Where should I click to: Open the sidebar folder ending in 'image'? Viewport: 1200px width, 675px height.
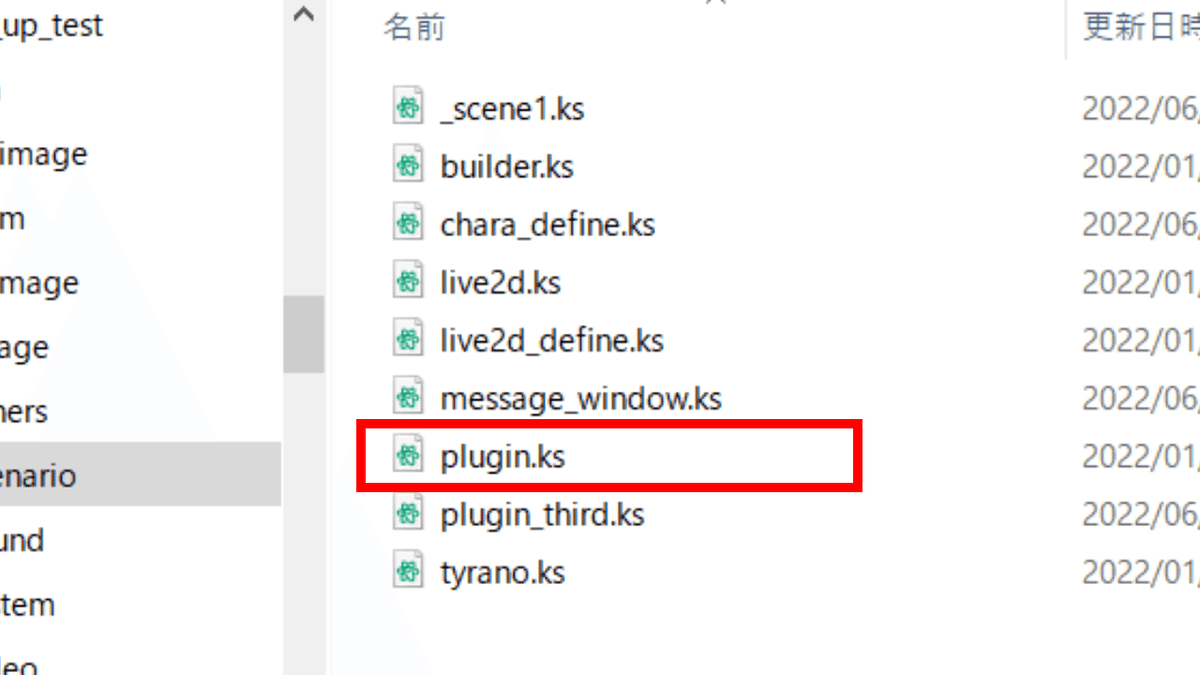click(44, 154)
